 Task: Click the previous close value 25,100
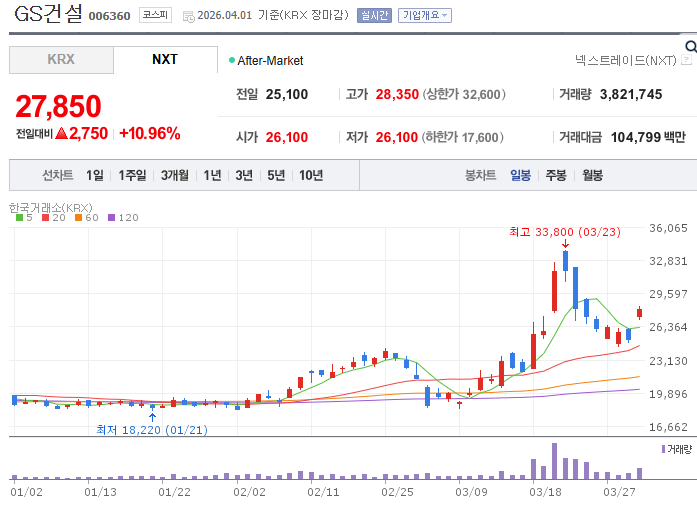coord(287,95)
